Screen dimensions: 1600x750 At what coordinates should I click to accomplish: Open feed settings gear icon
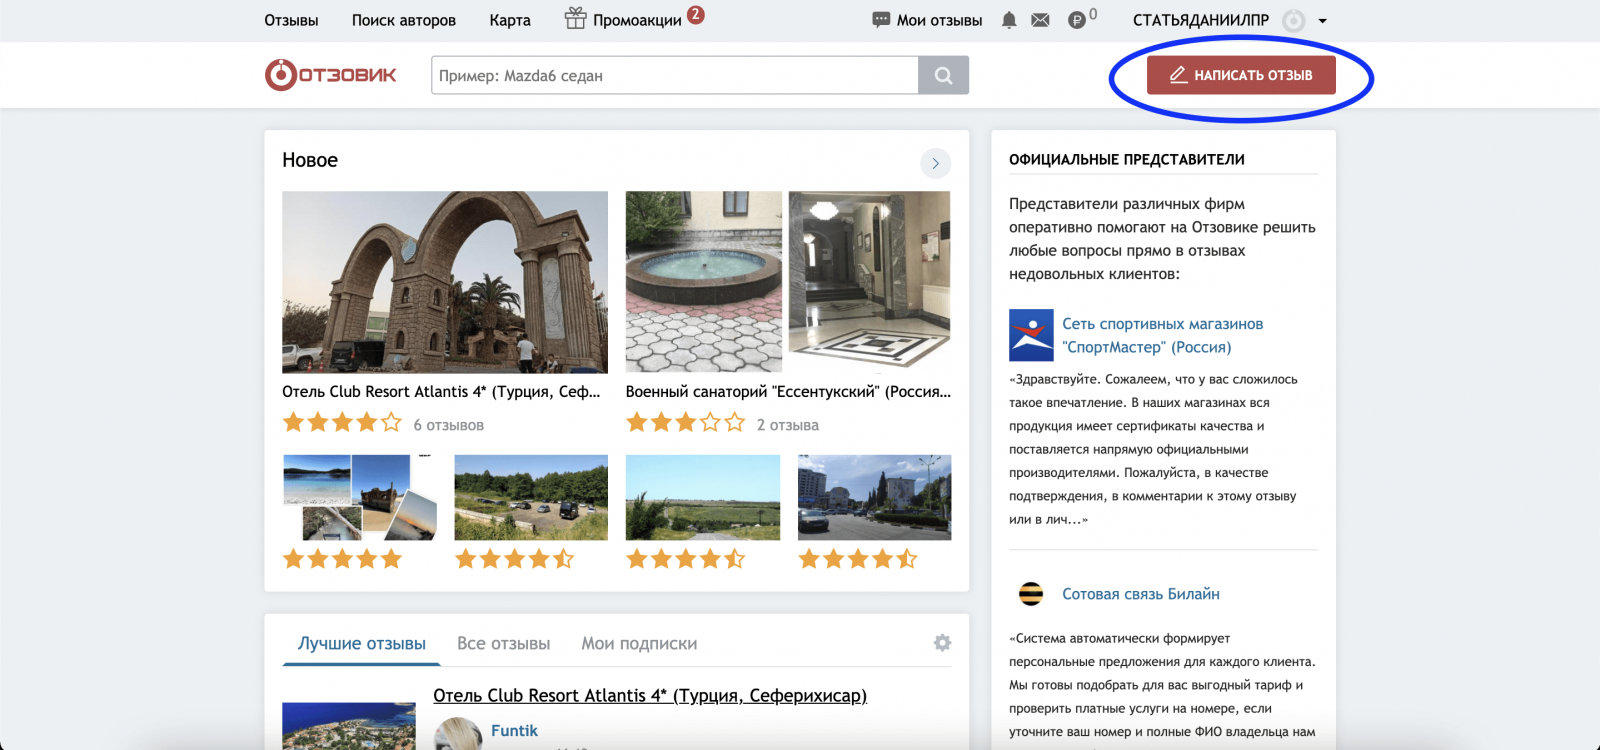point(942,643)
